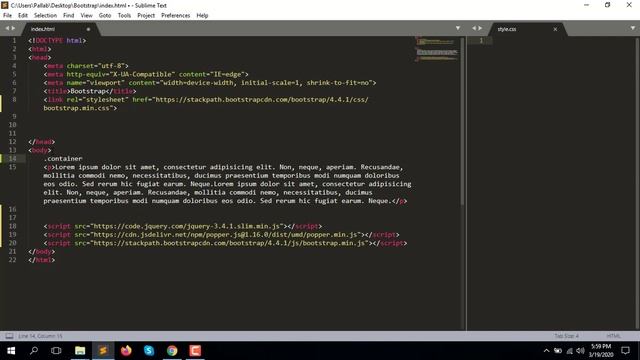Open the Project menu
Image resolution: width=640 pixels, height=360 pixels.
pyautogui.click(x=146, y=16)
